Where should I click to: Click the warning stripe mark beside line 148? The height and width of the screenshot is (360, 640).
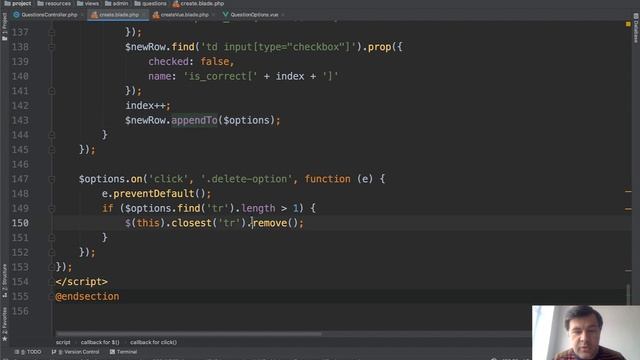[628, 191]
